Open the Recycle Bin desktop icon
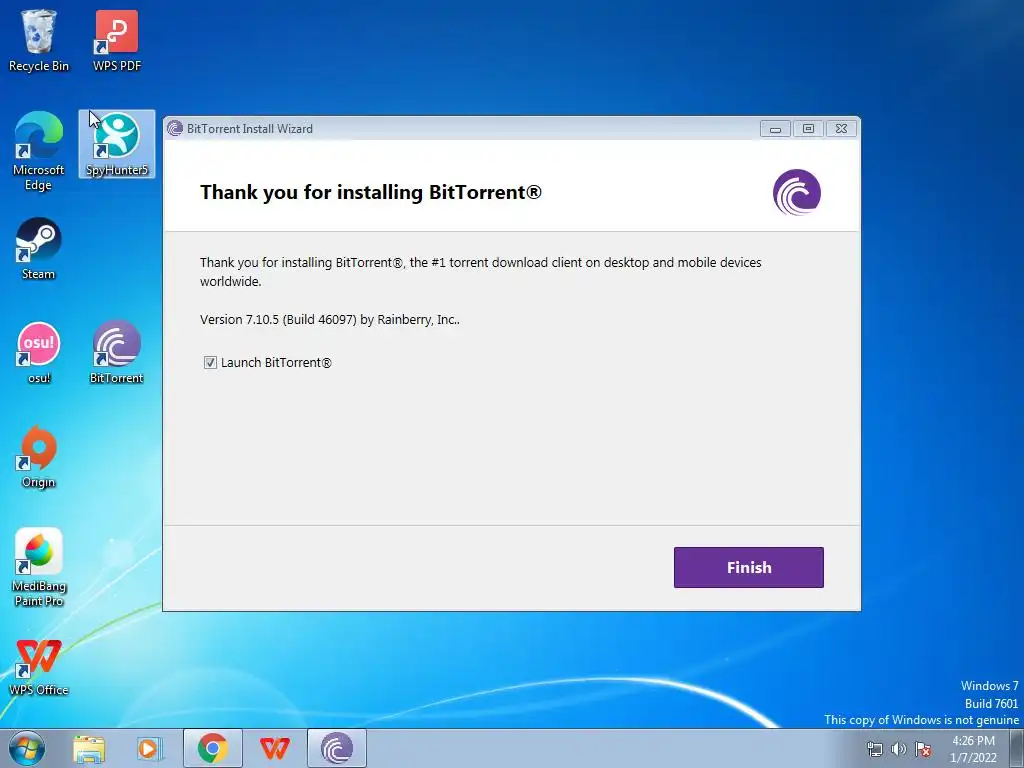Screen dimensions: 1024x768 click(39, 40)
